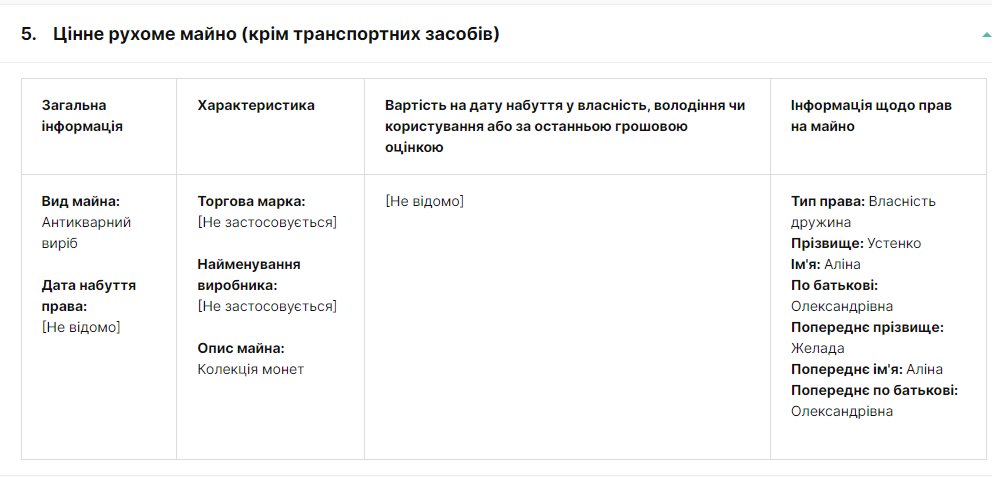Collapse section 5 using the arrow icon
Viewport: 992px width, 477px height.
pyautogui.click(x=986, y=35)
